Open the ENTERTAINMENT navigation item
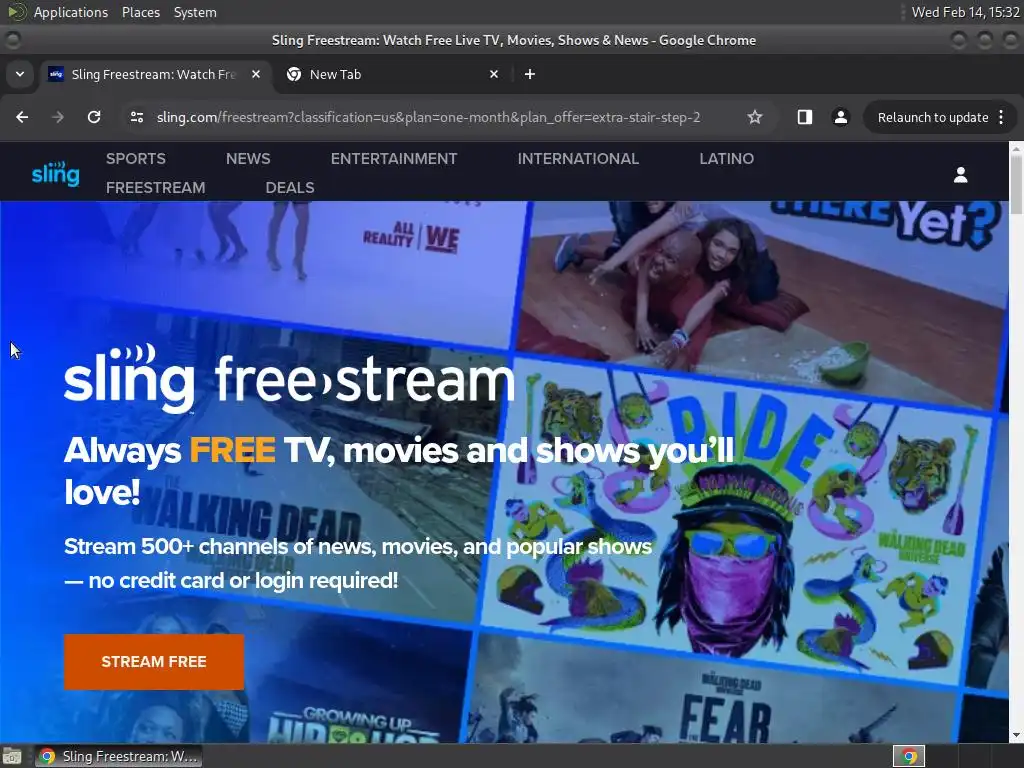Viewport: 1024px width, 768px height. pos(394,159)
